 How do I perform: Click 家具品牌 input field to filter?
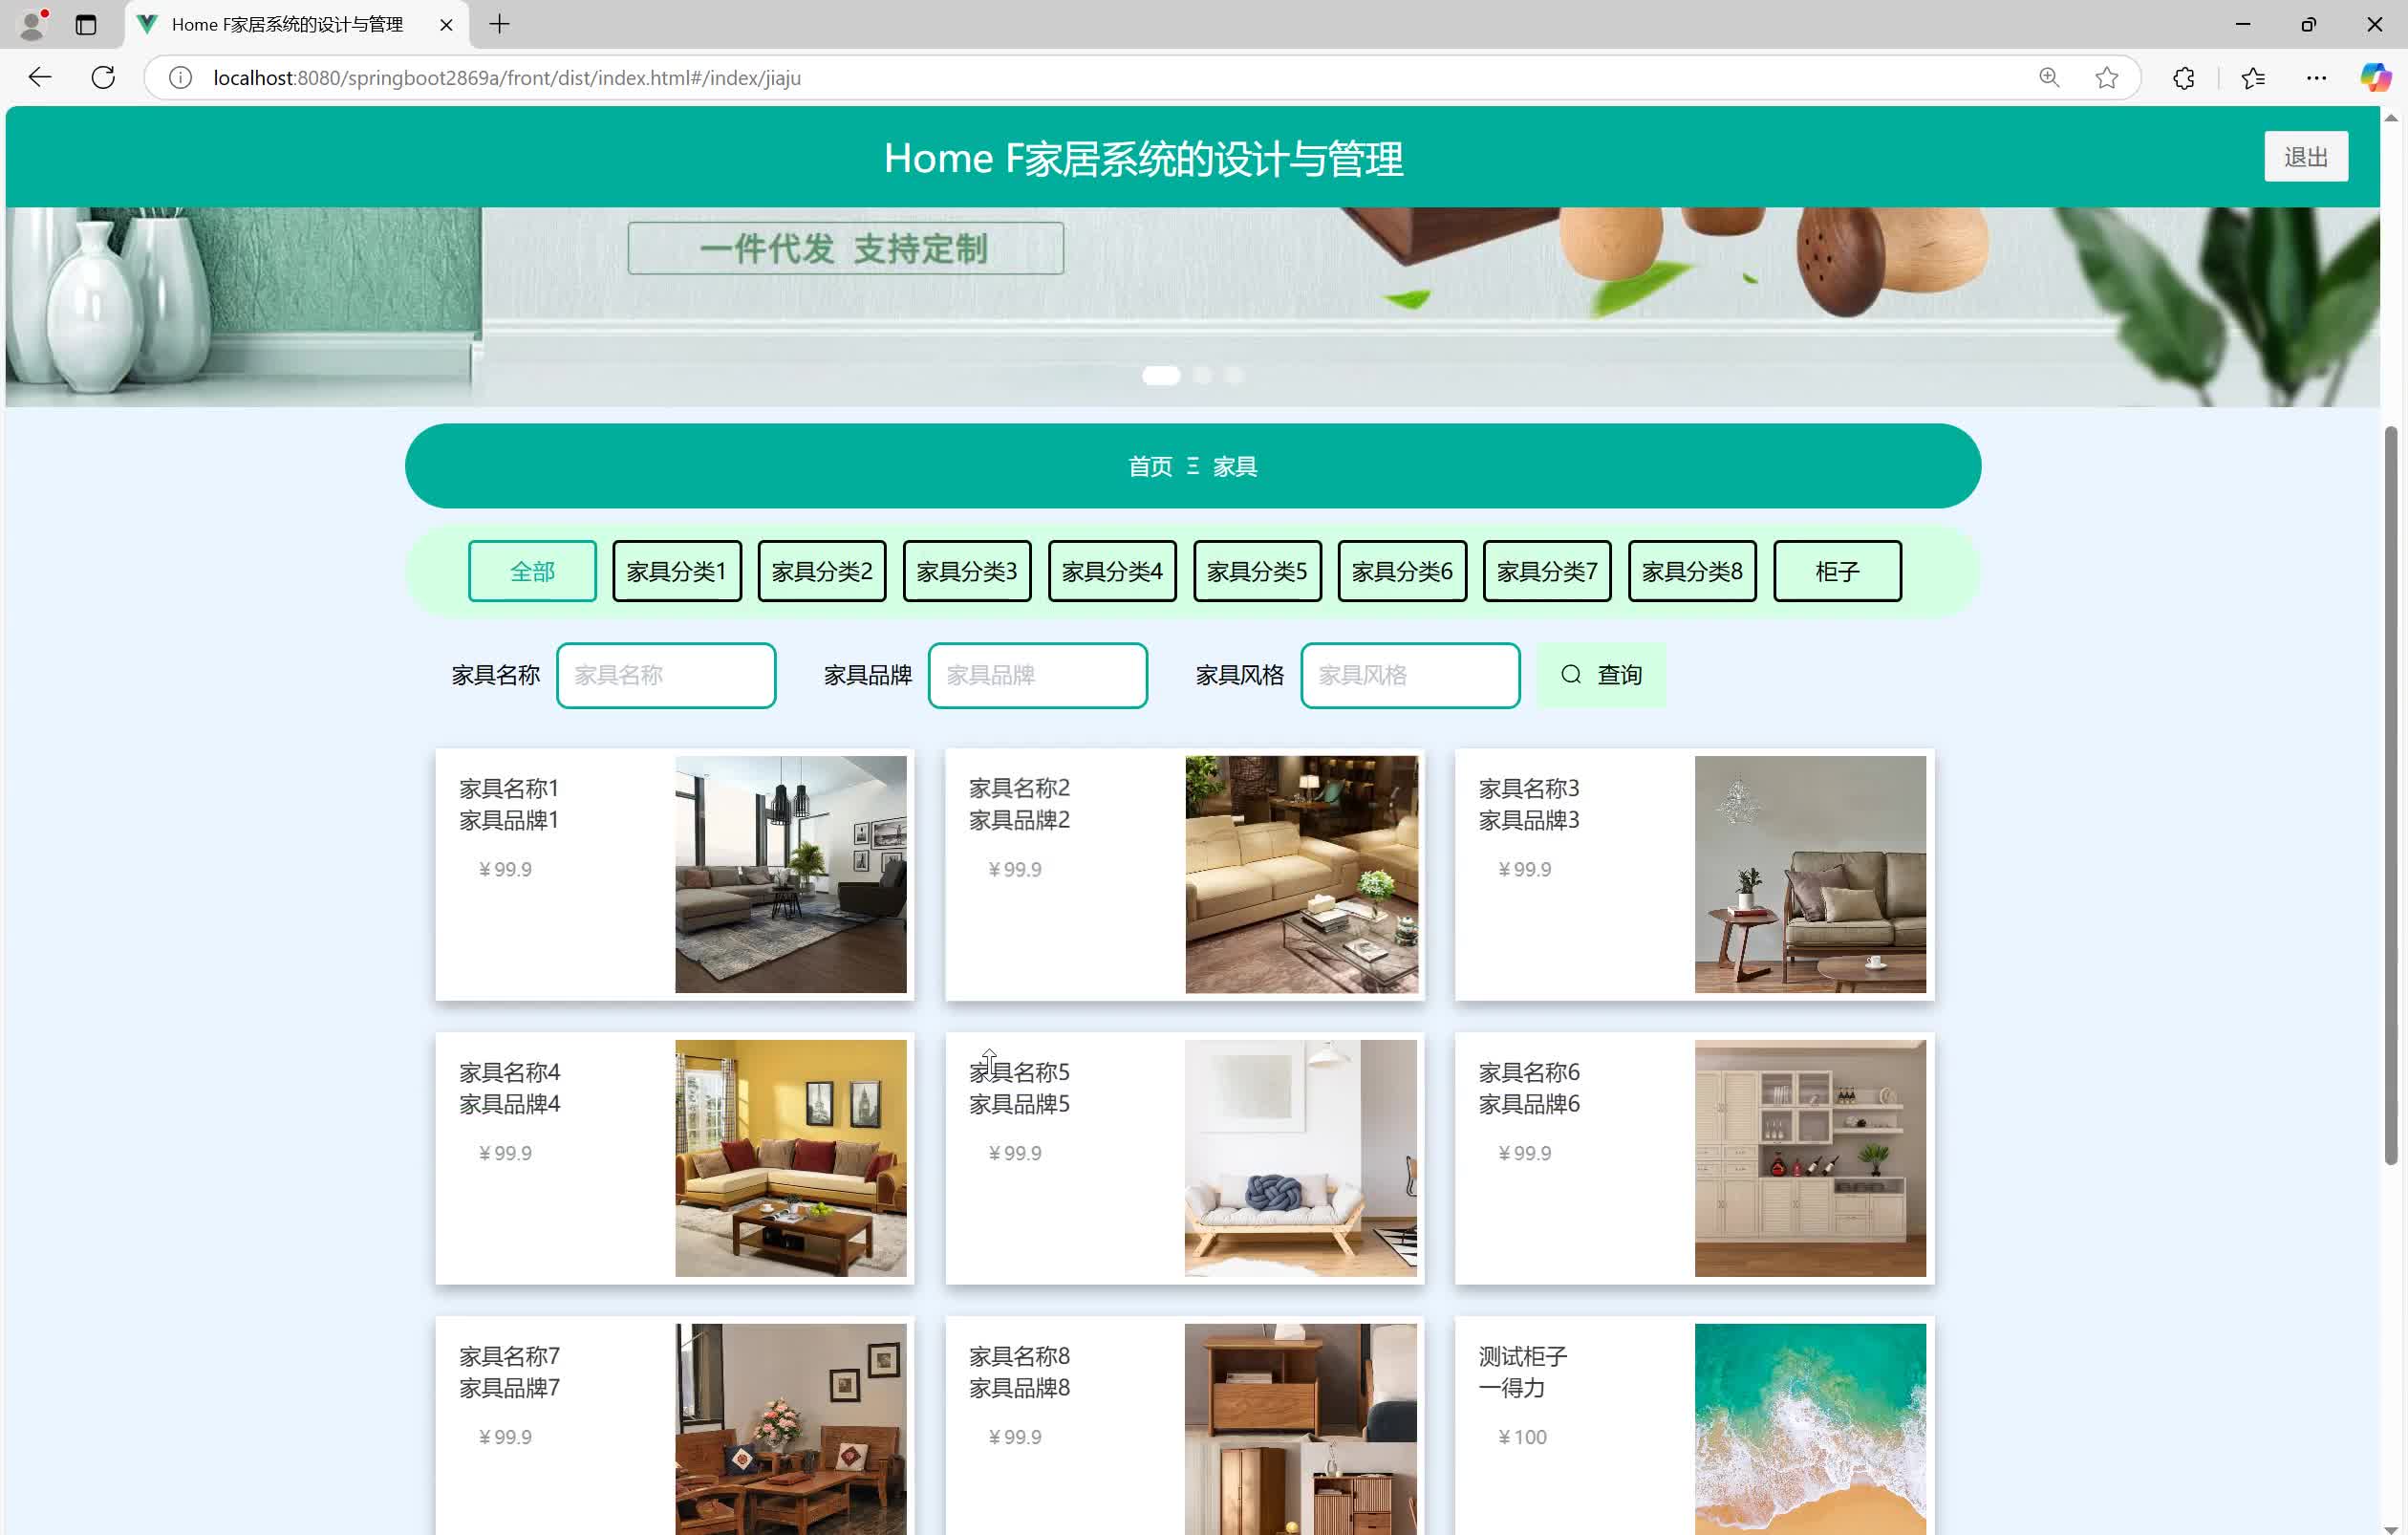click(x=1039, y=675)
